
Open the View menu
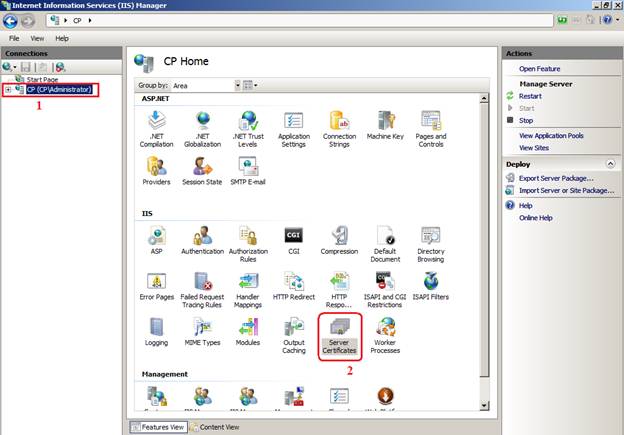(37, 39)
